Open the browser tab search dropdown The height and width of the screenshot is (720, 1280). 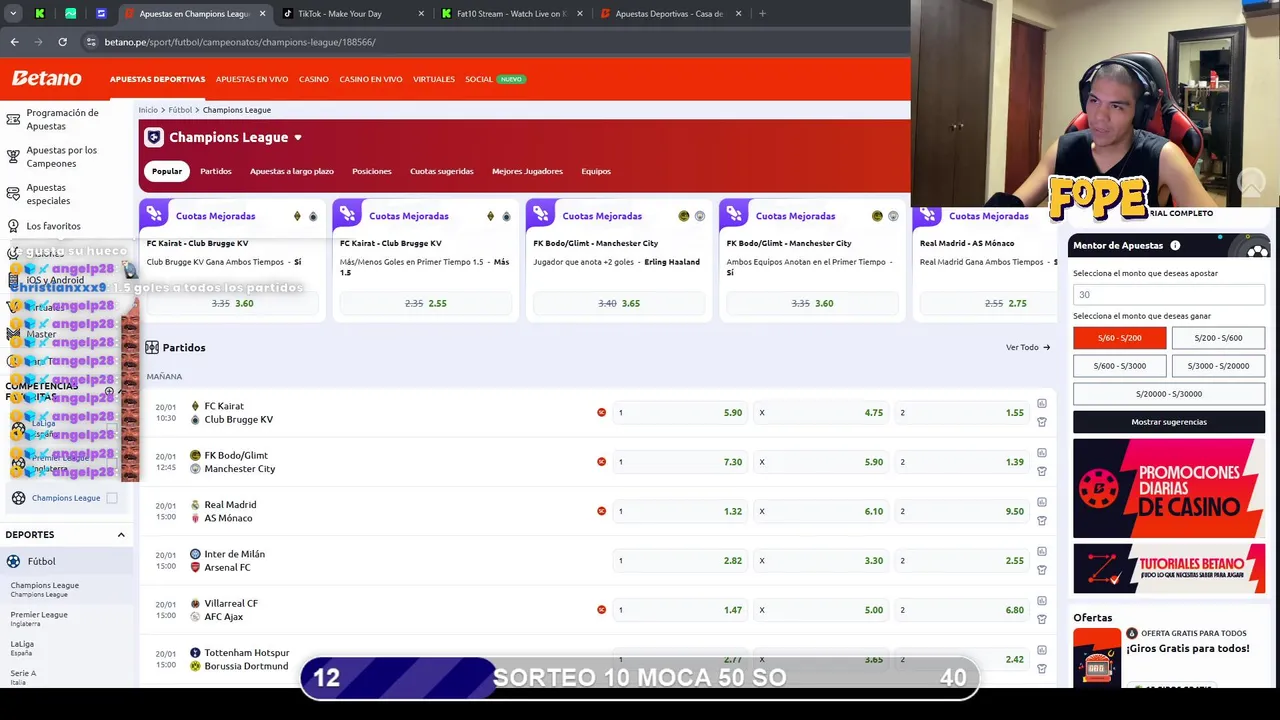tap(13, 14)
